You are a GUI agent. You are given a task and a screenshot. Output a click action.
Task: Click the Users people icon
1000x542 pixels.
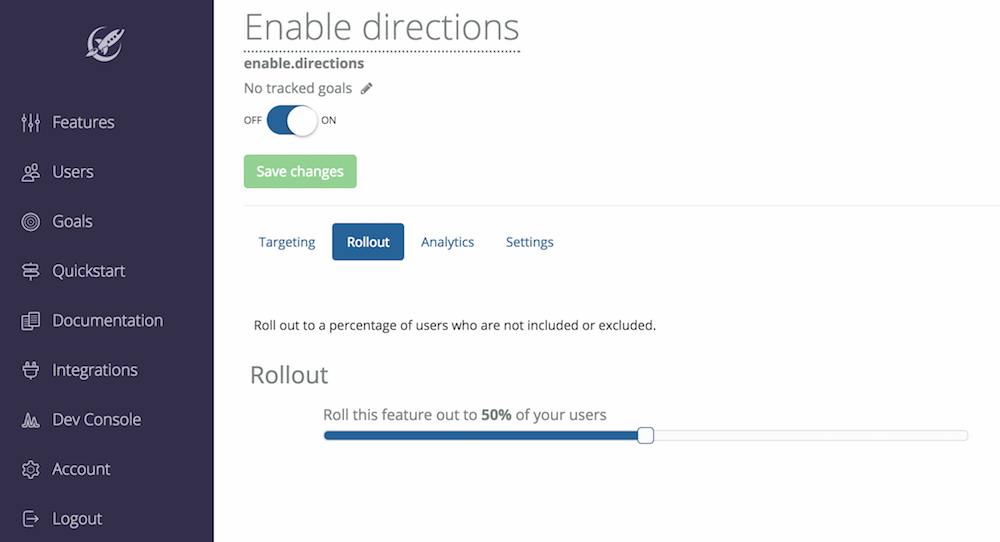click(30, 172)
